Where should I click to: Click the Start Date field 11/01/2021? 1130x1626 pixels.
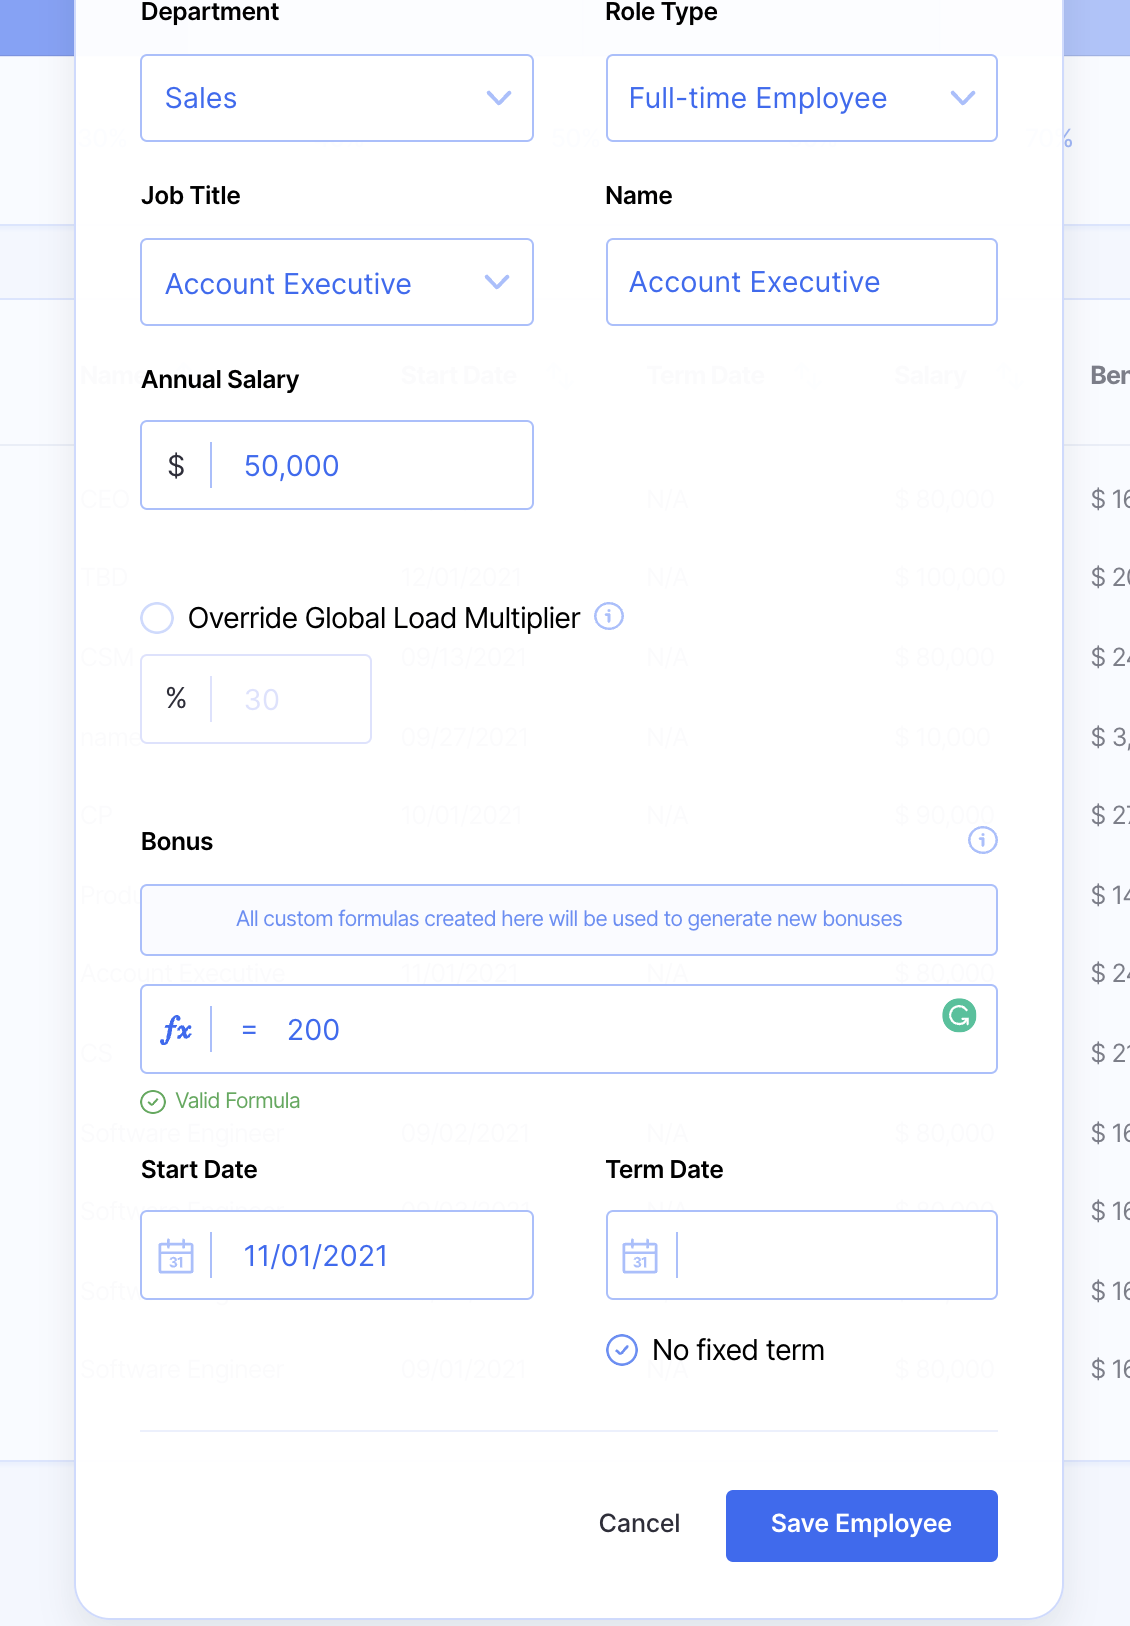click(x=370, y=1256)
